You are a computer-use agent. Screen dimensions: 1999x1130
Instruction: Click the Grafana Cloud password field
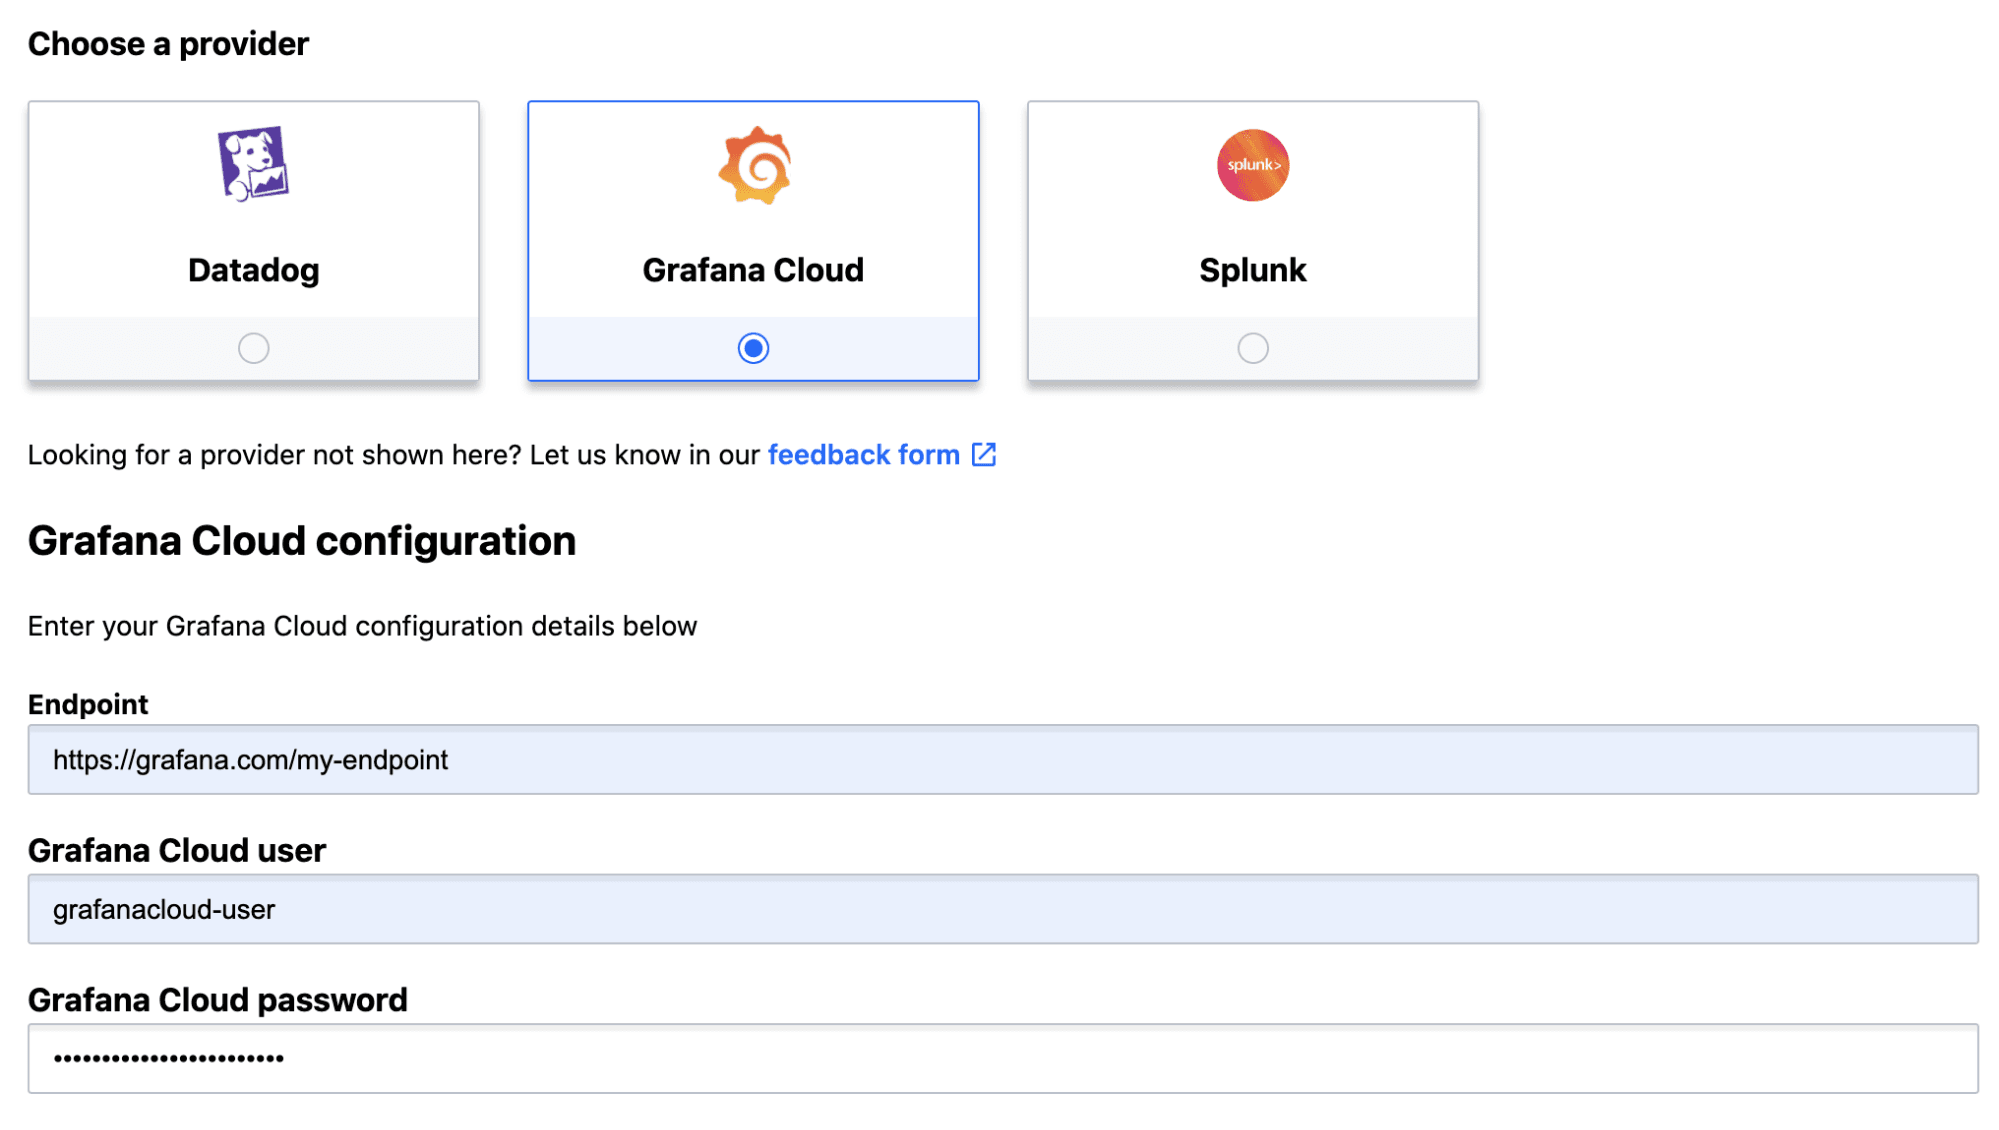click(x=1002, y=1058)
